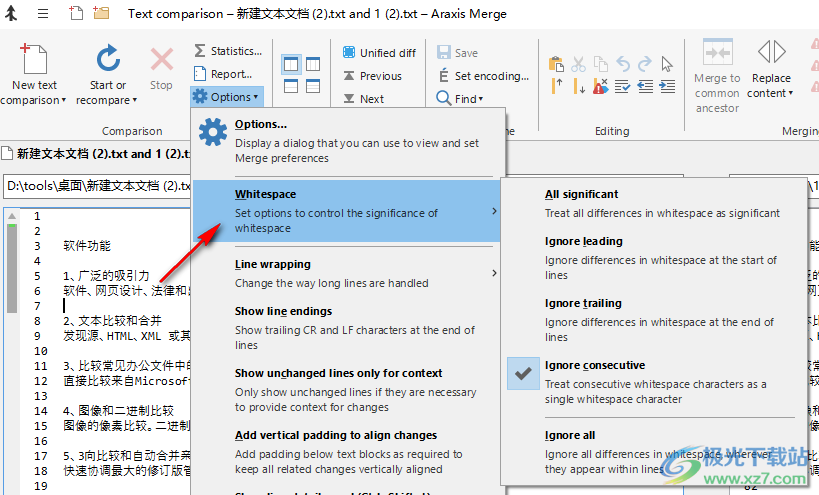Viewport: 819px width, 495px height.
Task: Click the Copy pages icon
Action: (x=601, y=64)
